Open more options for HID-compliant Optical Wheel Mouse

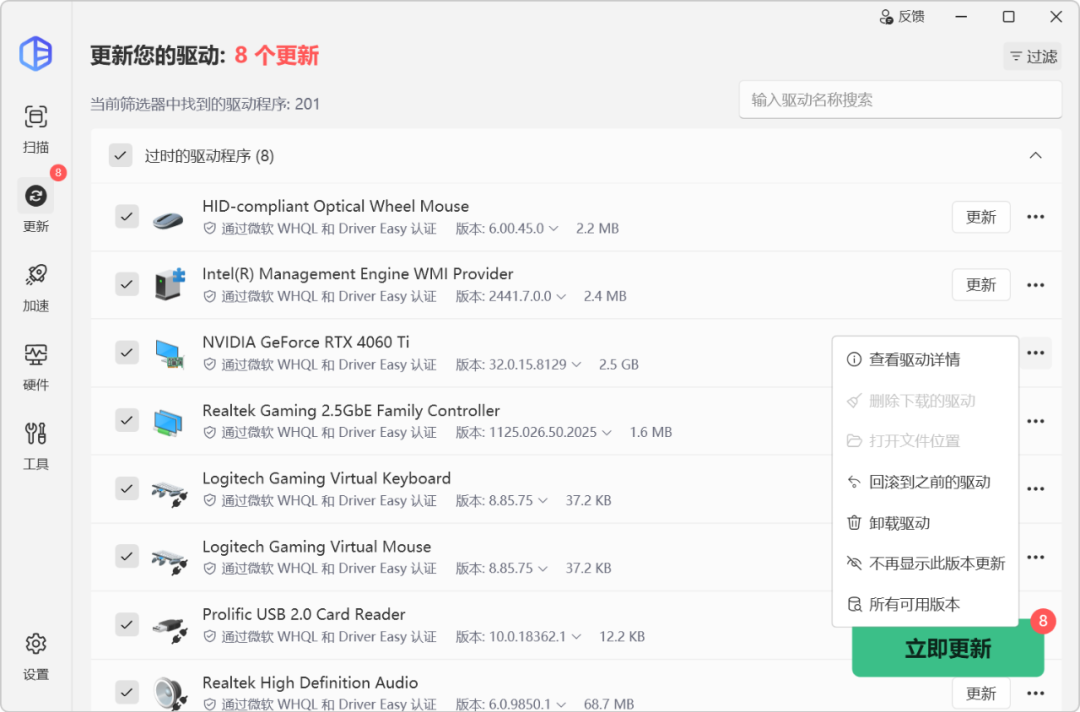[x=1035, y=217]
